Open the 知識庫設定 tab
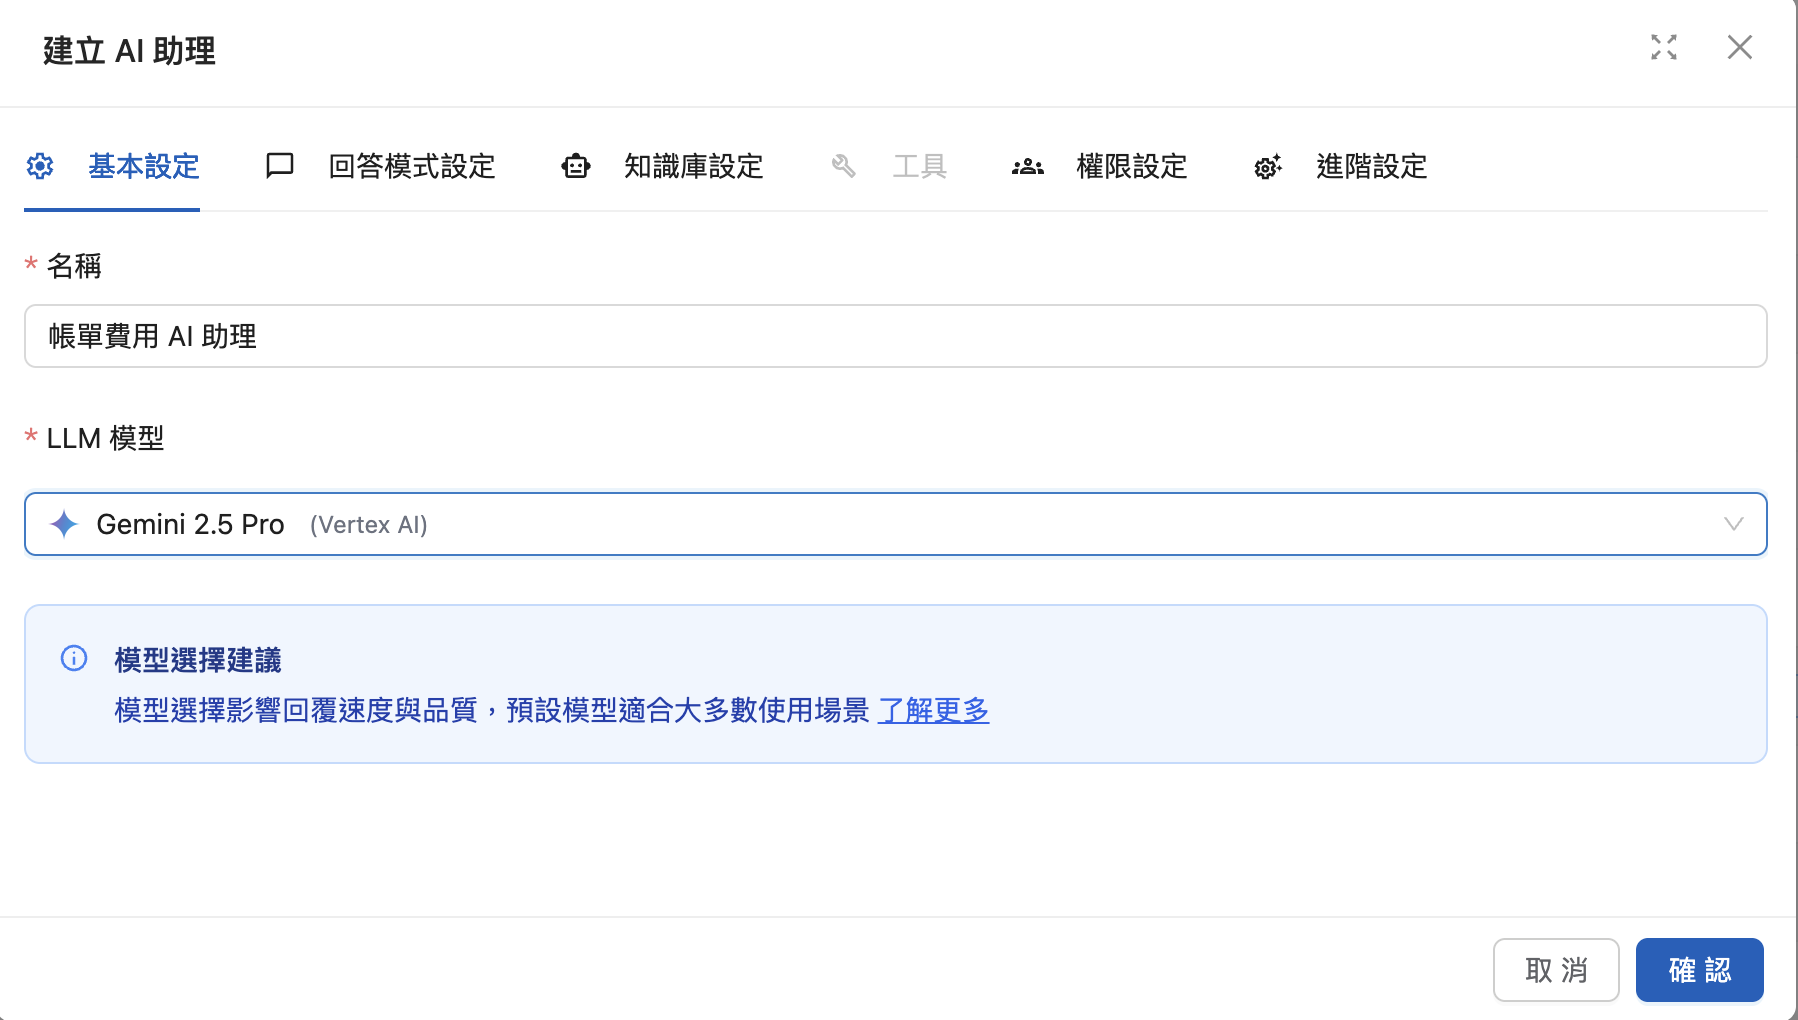Viewport: 1798px width, 1020px height. [693, 166]
